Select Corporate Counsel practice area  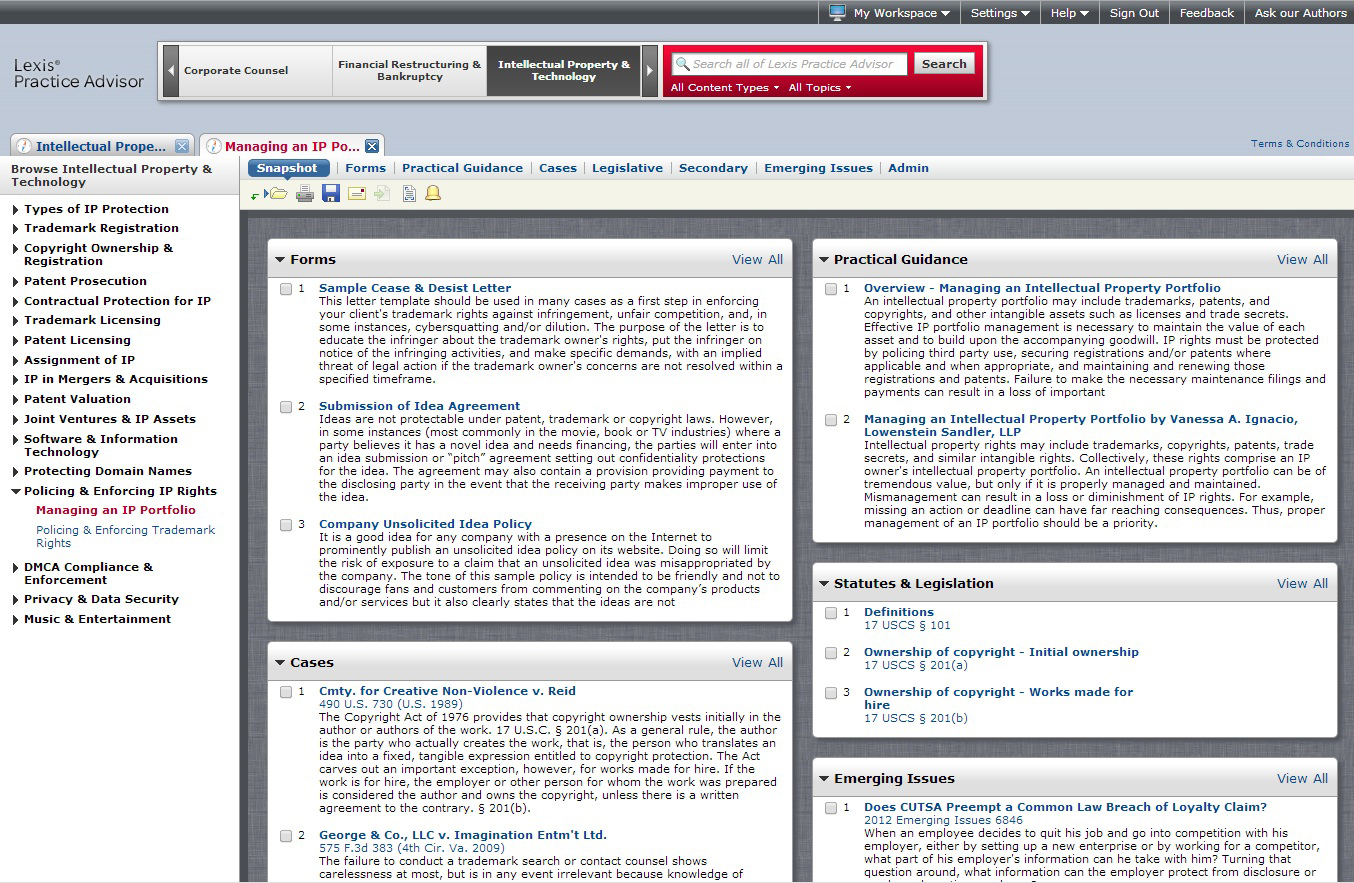tap(256, 71)
